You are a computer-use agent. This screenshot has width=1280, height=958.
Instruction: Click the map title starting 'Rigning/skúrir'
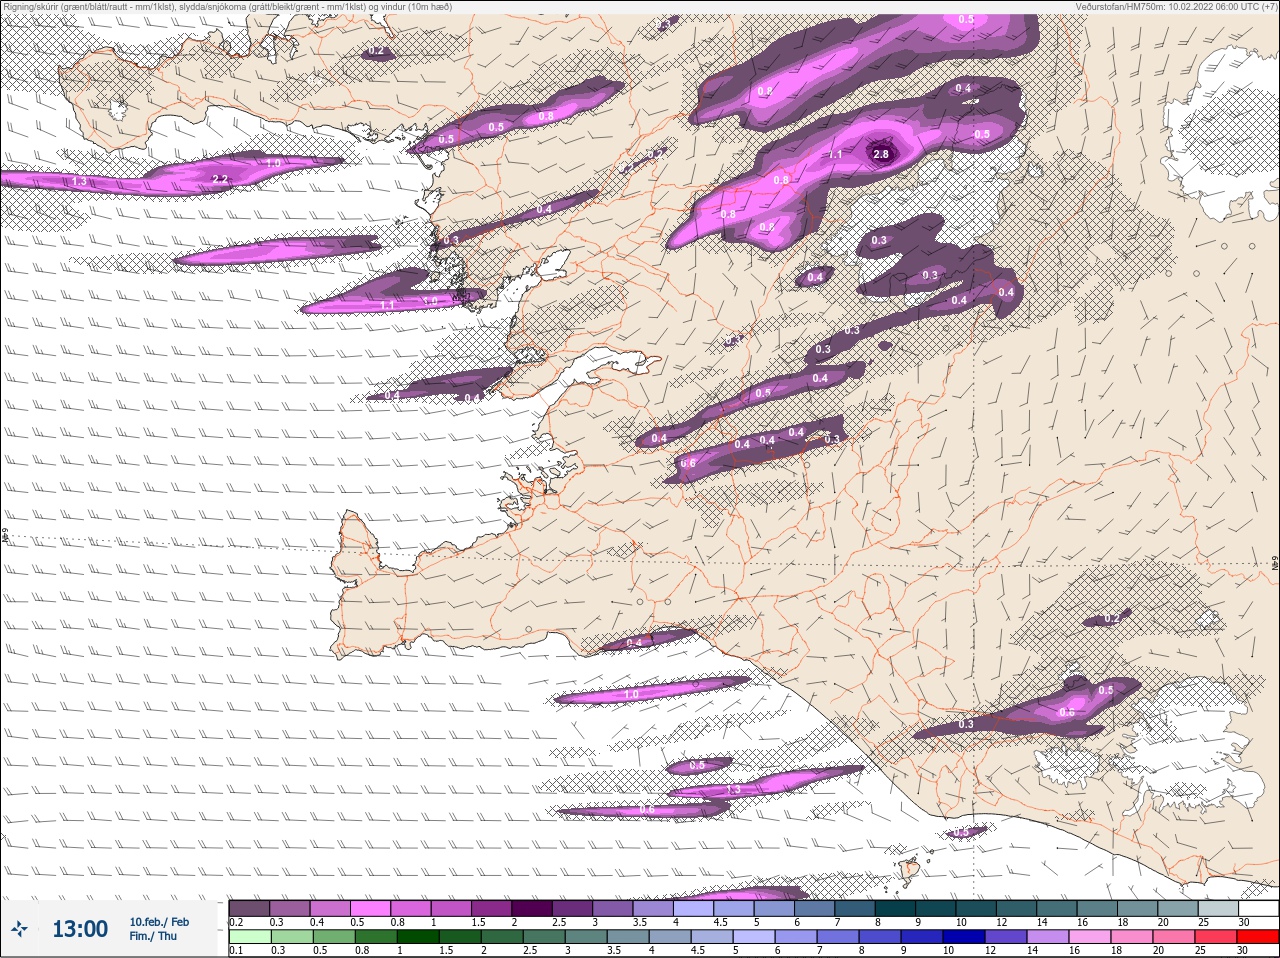(x=227, y=7)
